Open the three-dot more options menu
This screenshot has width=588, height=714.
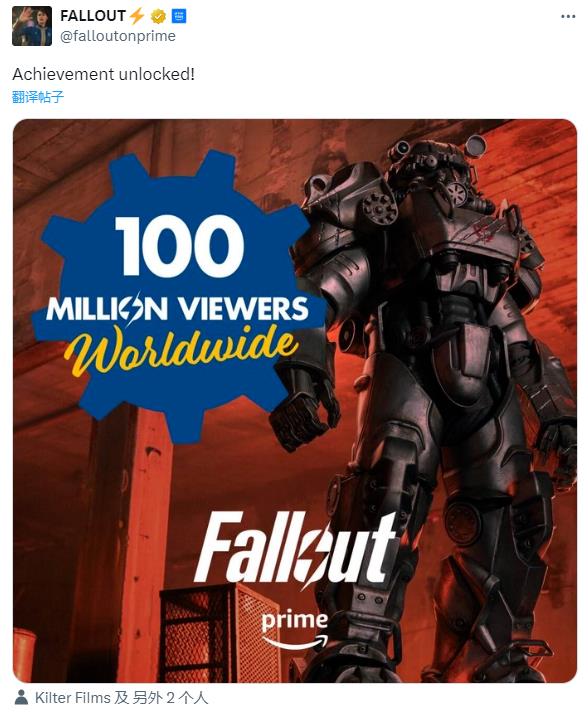point(568,17)
